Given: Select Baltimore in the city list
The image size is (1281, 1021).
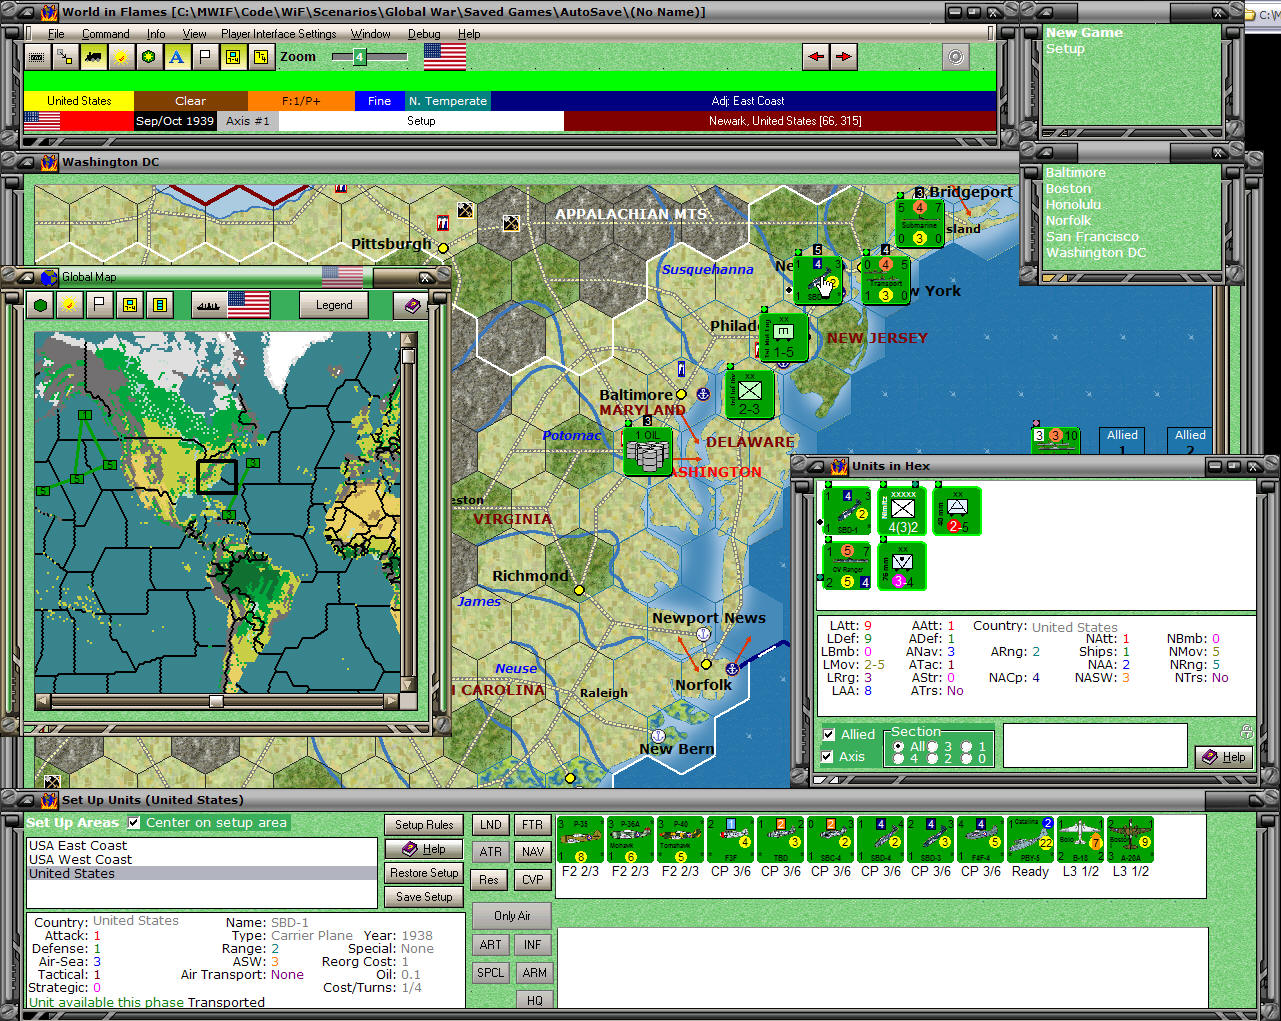Looking at the screenshot, I should pyautogui.click(x=1075, y=173).
